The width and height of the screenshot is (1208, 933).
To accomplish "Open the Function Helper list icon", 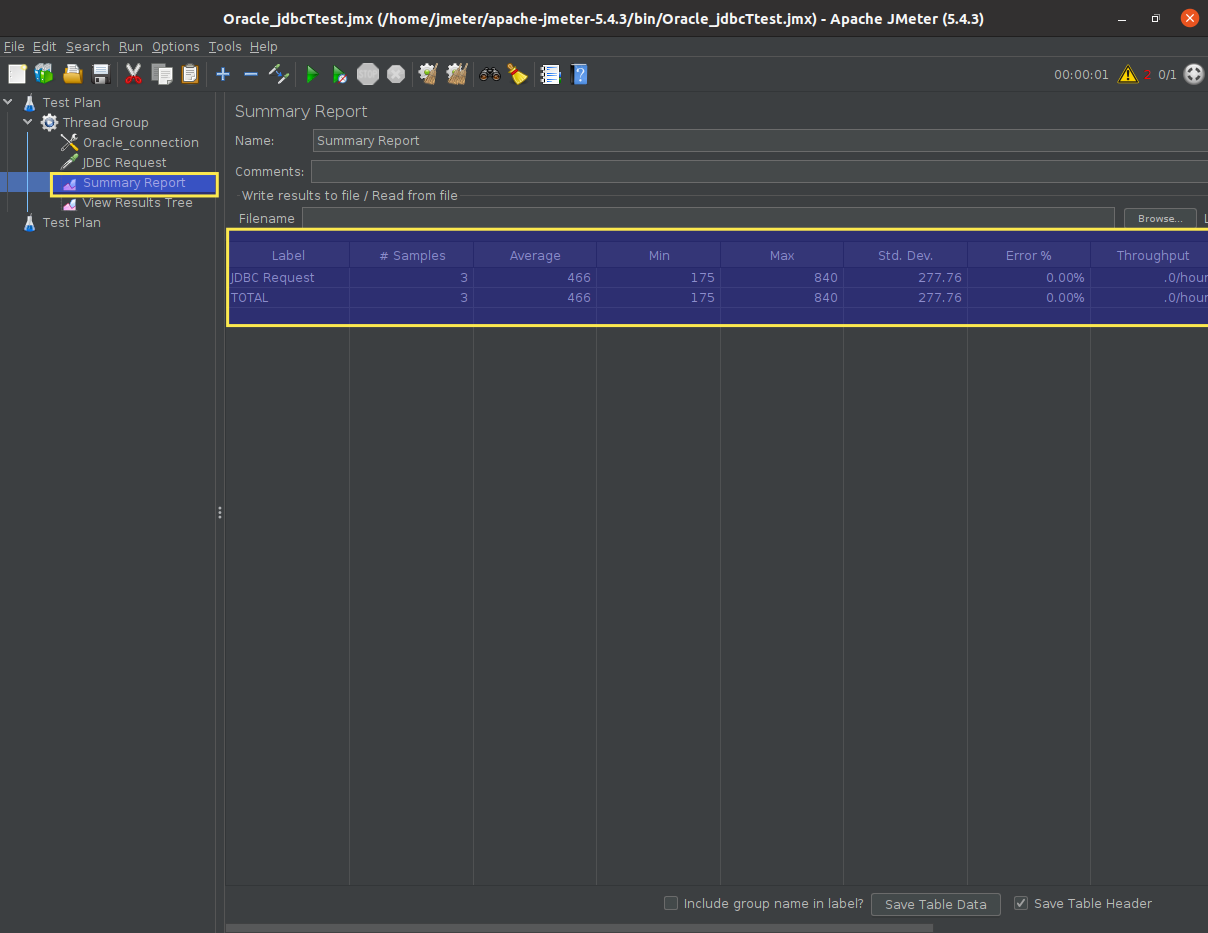I will click(x=550, y=74).
